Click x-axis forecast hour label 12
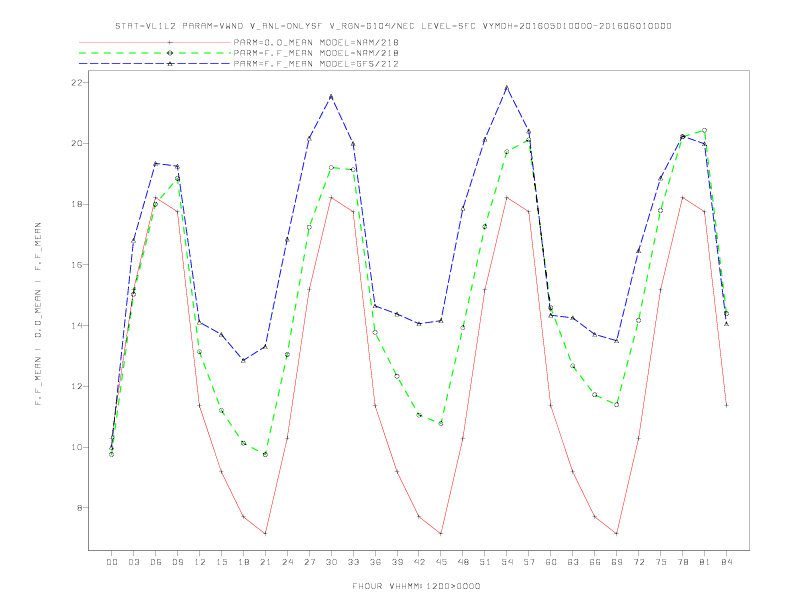 tap(200, 562)
